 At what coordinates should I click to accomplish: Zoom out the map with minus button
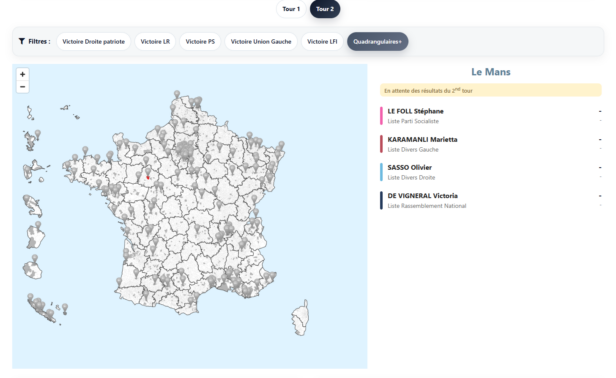22,87
